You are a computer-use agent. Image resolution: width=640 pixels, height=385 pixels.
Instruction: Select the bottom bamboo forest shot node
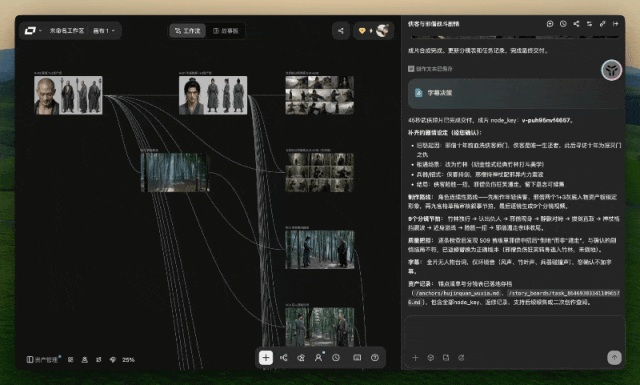pos(320,327)
